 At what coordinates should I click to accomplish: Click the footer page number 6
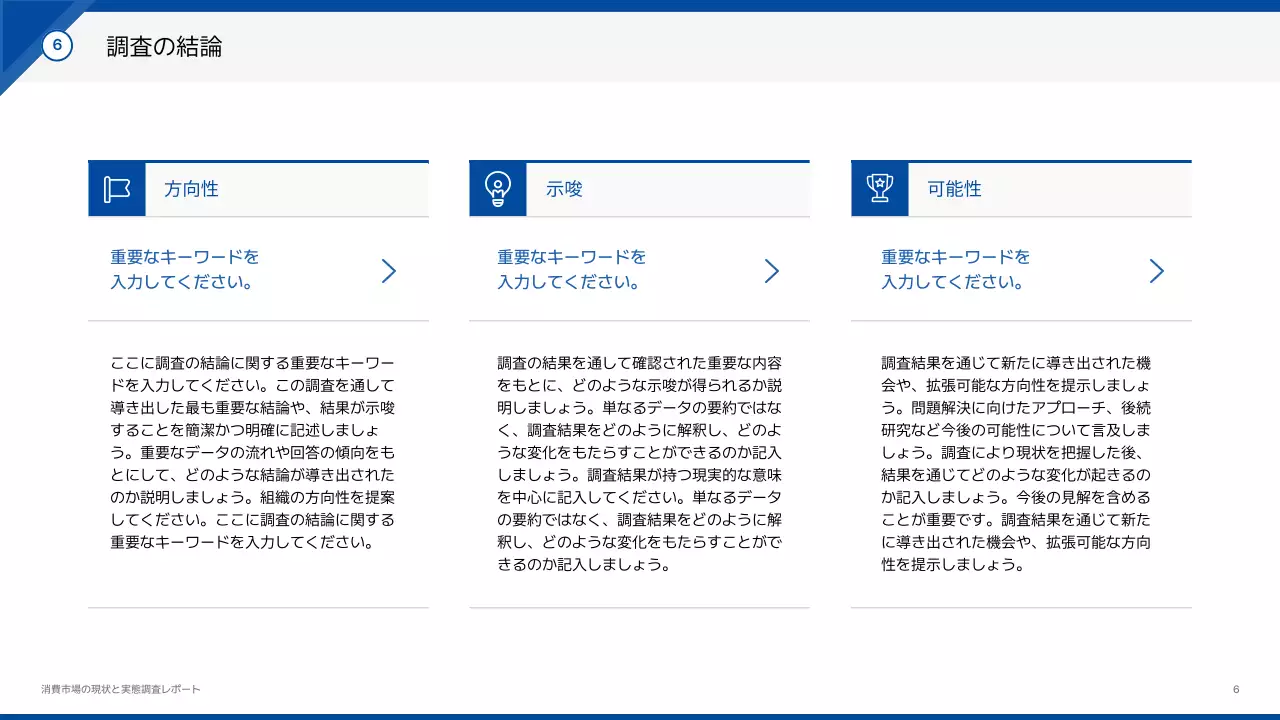point(1236,689)
